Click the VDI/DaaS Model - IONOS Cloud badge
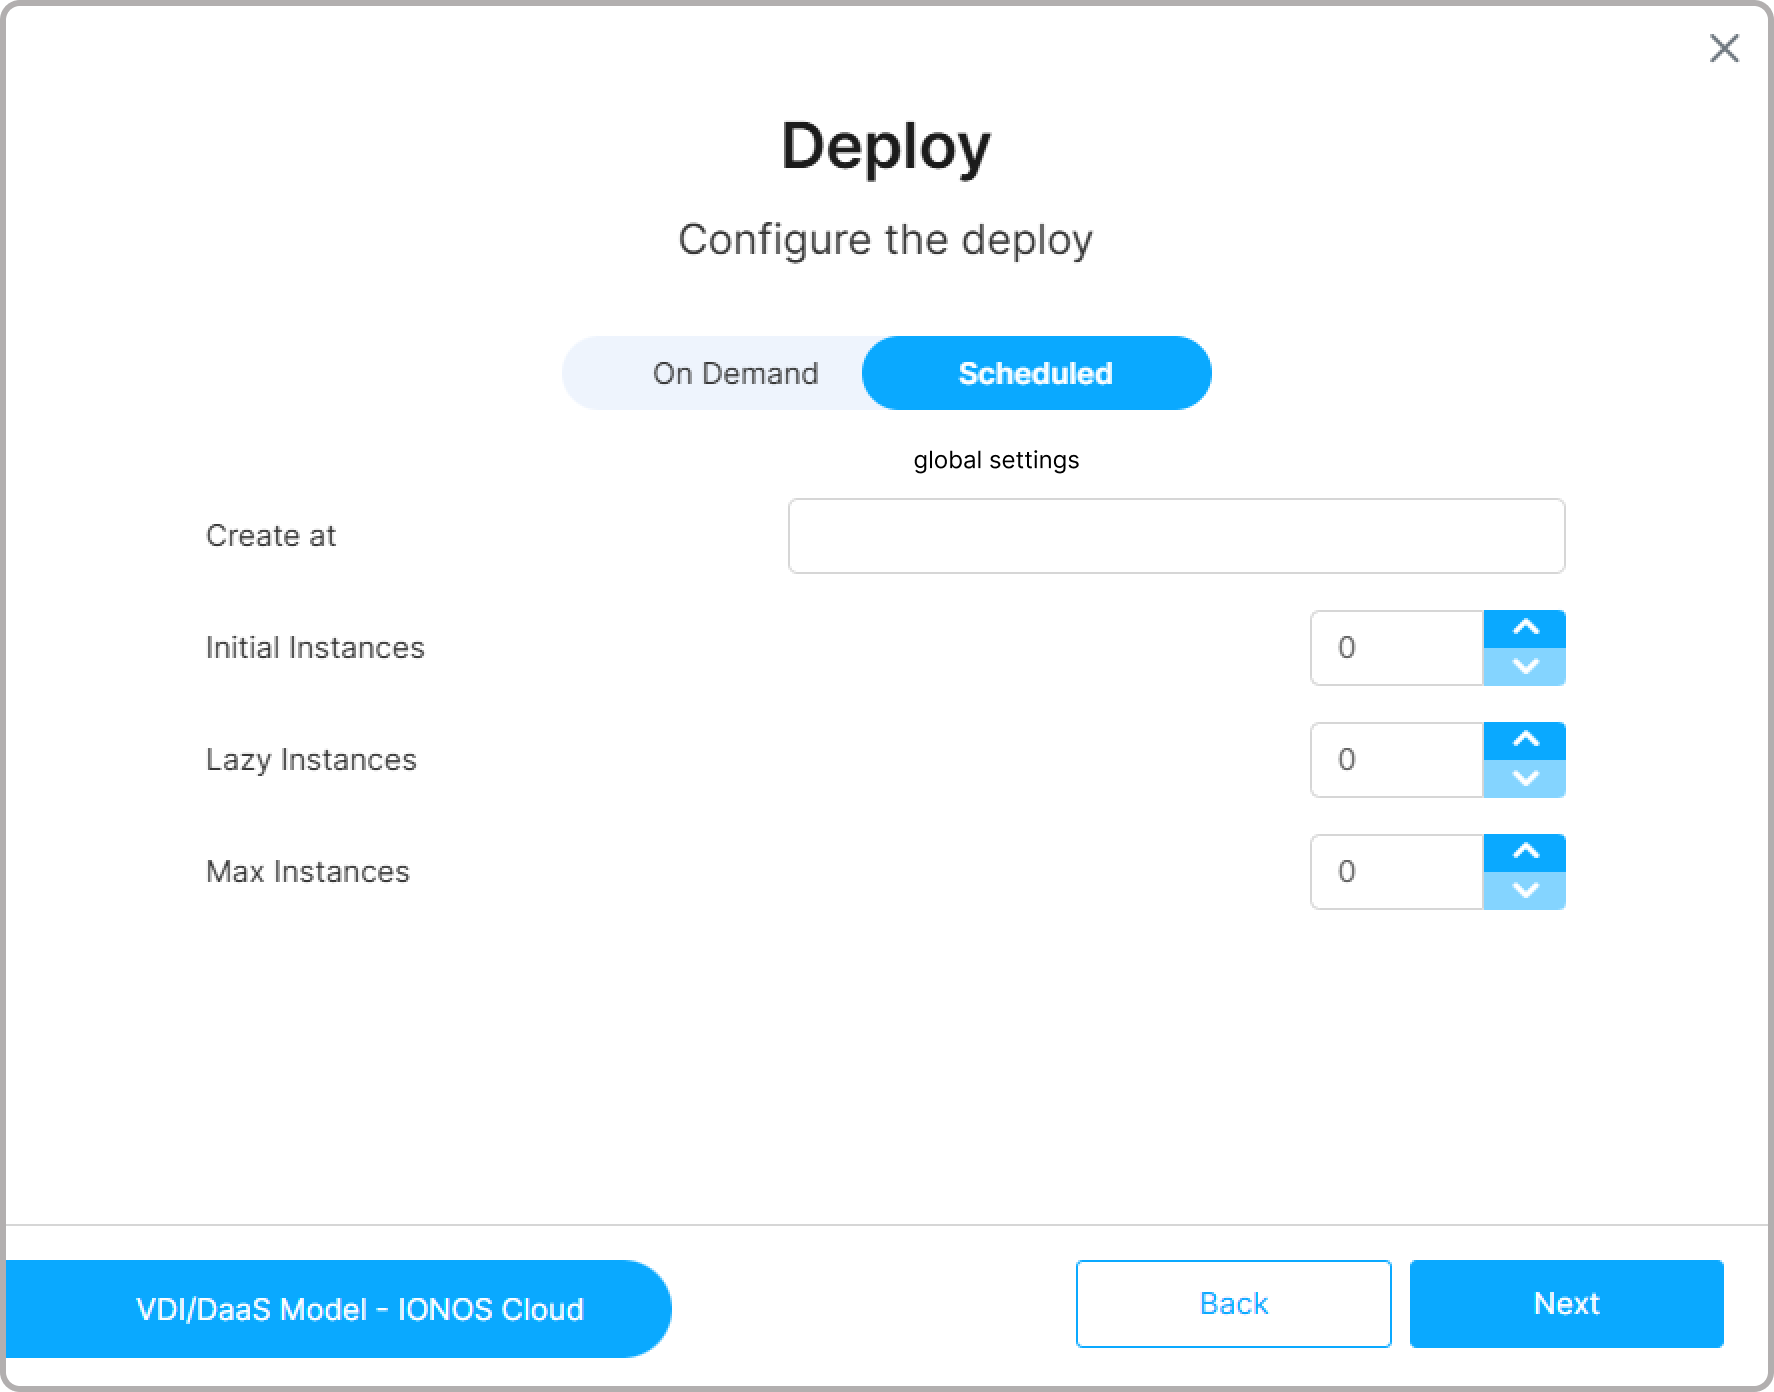1774x1392 pixels. pos(360,1309)
